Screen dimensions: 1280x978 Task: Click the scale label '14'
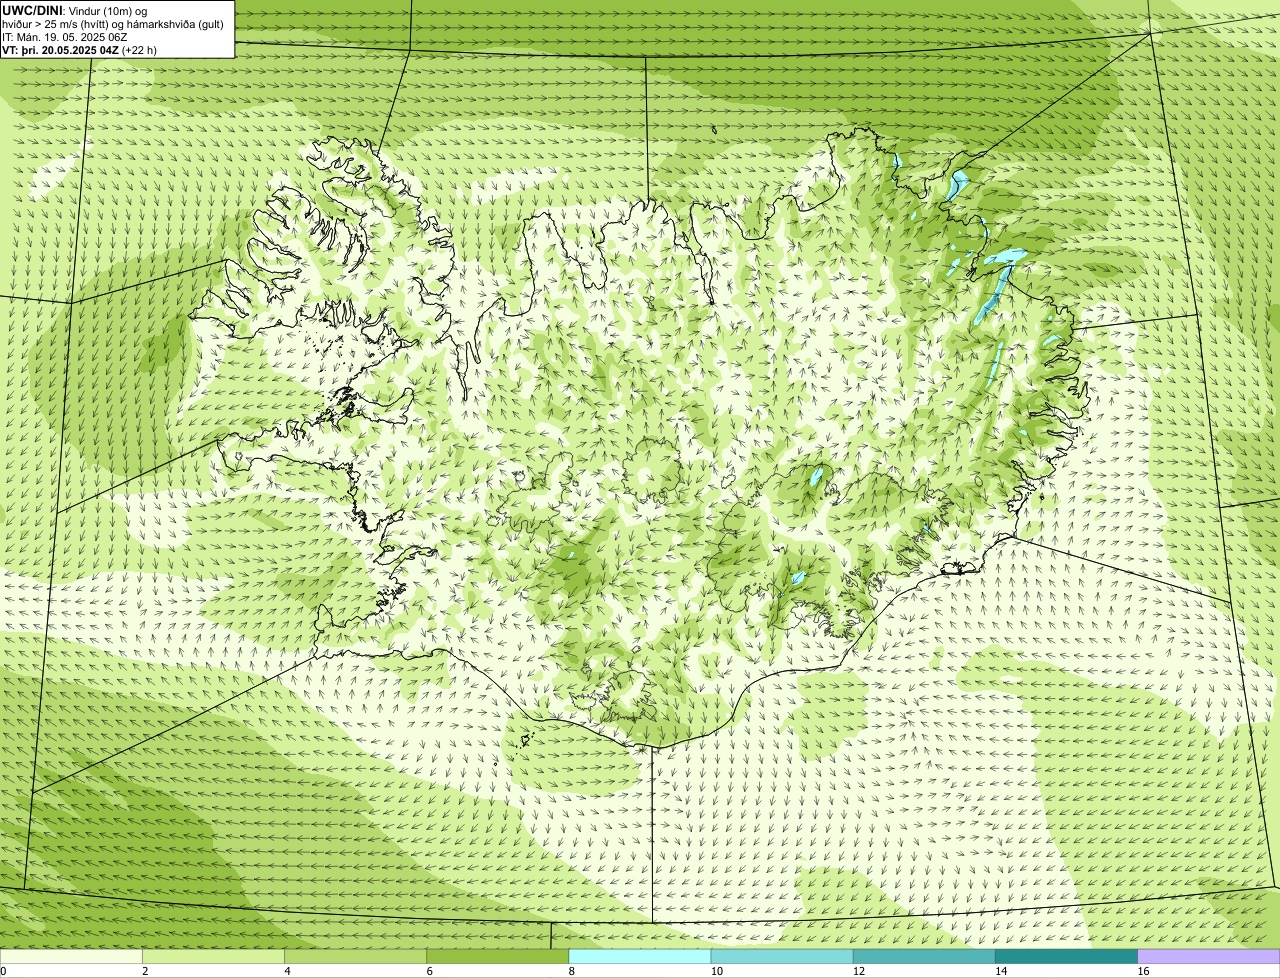click(x=1001, y=971)
